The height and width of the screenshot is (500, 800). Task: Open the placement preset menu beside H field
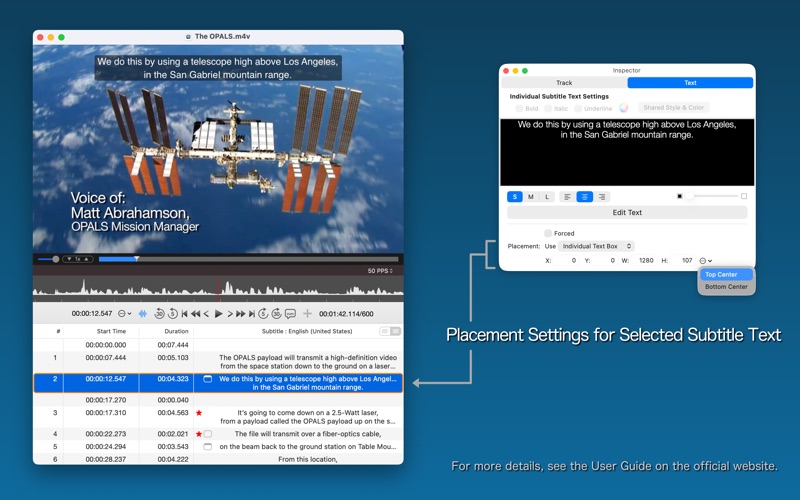point(706,261)
